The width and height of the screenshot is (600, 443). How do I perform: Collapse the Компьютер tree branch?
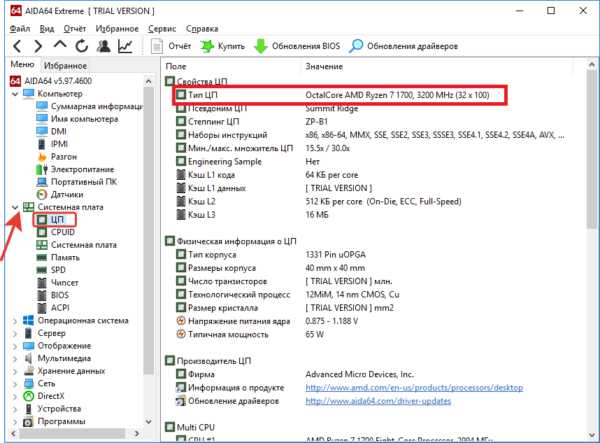tap(15, 94)
